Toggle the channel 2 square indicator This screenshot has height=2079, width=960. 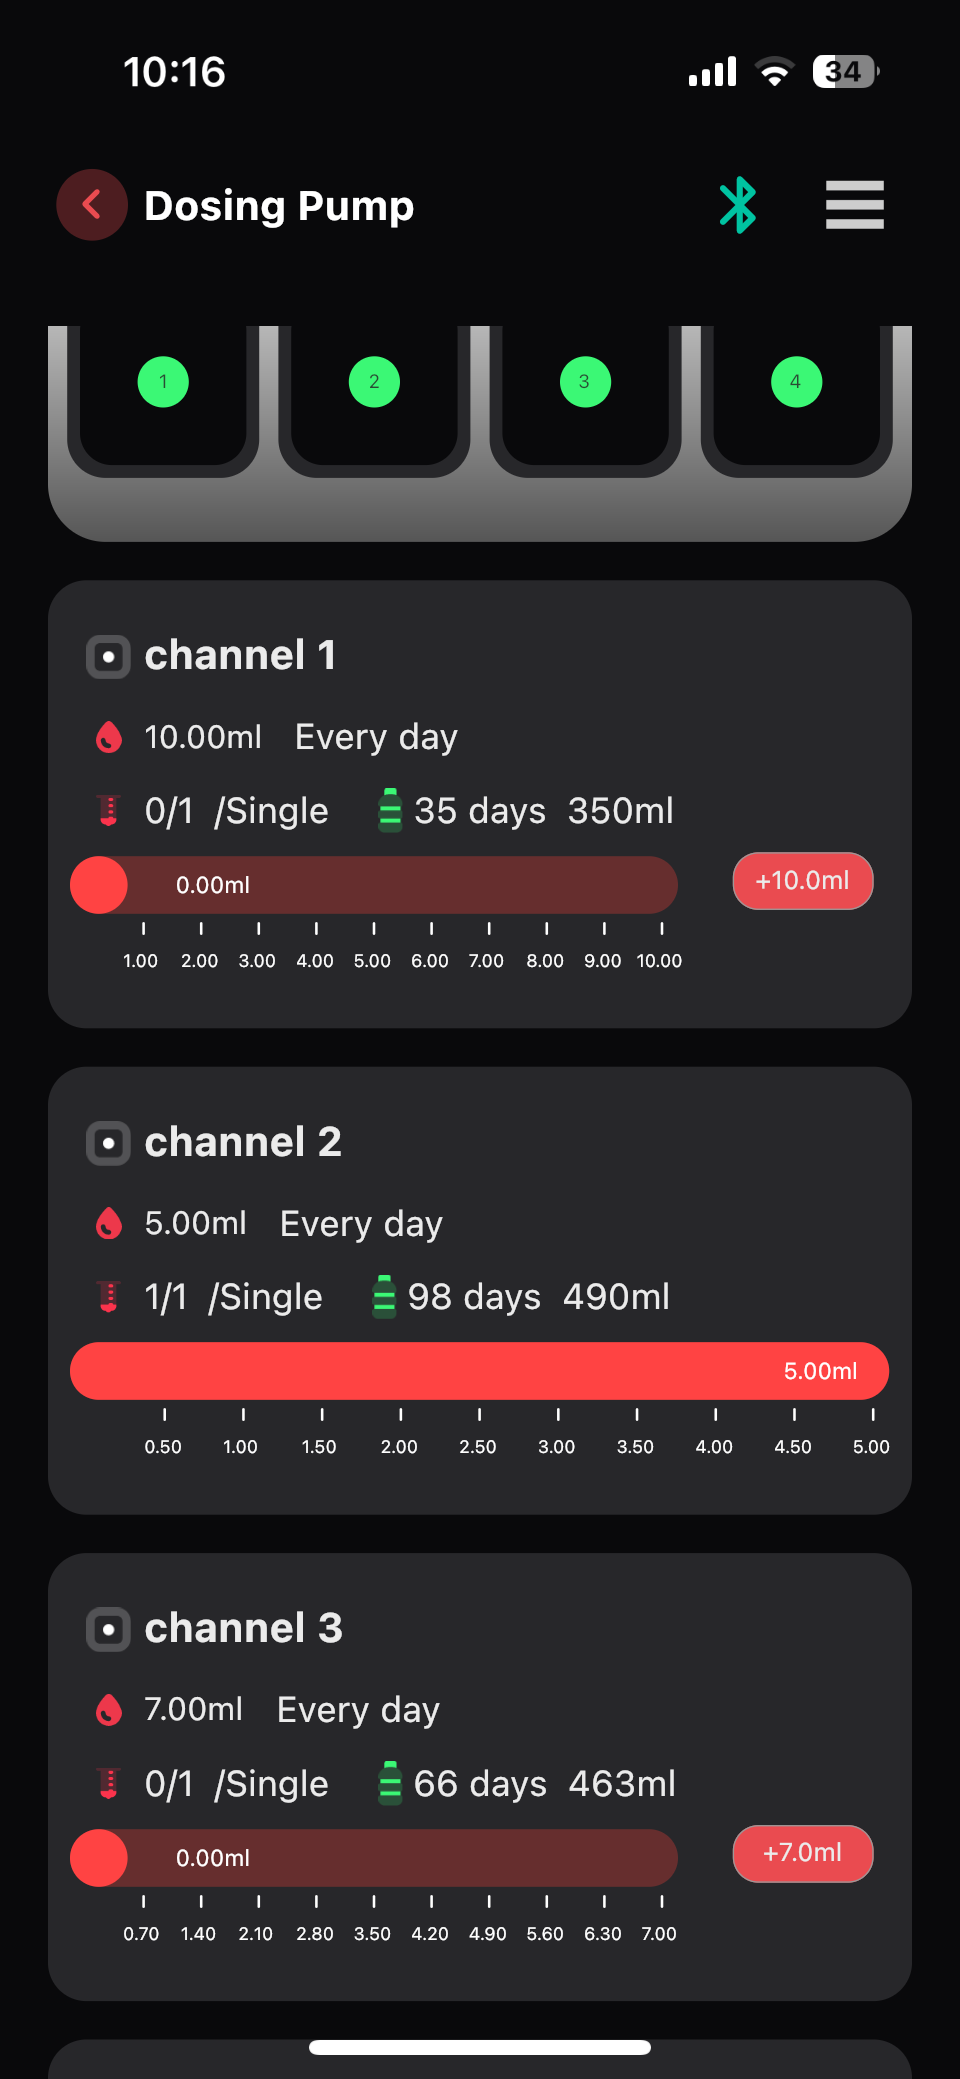(x=108, y=1143)
